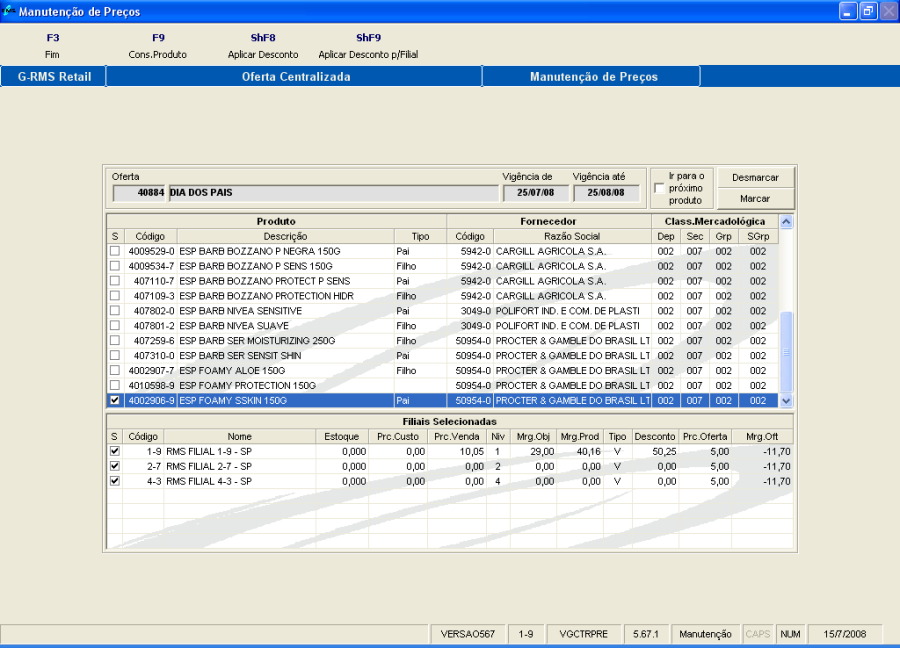Uncheck RMS FILIAL 1-9 - SP checkbox

[x=115, y=451]
